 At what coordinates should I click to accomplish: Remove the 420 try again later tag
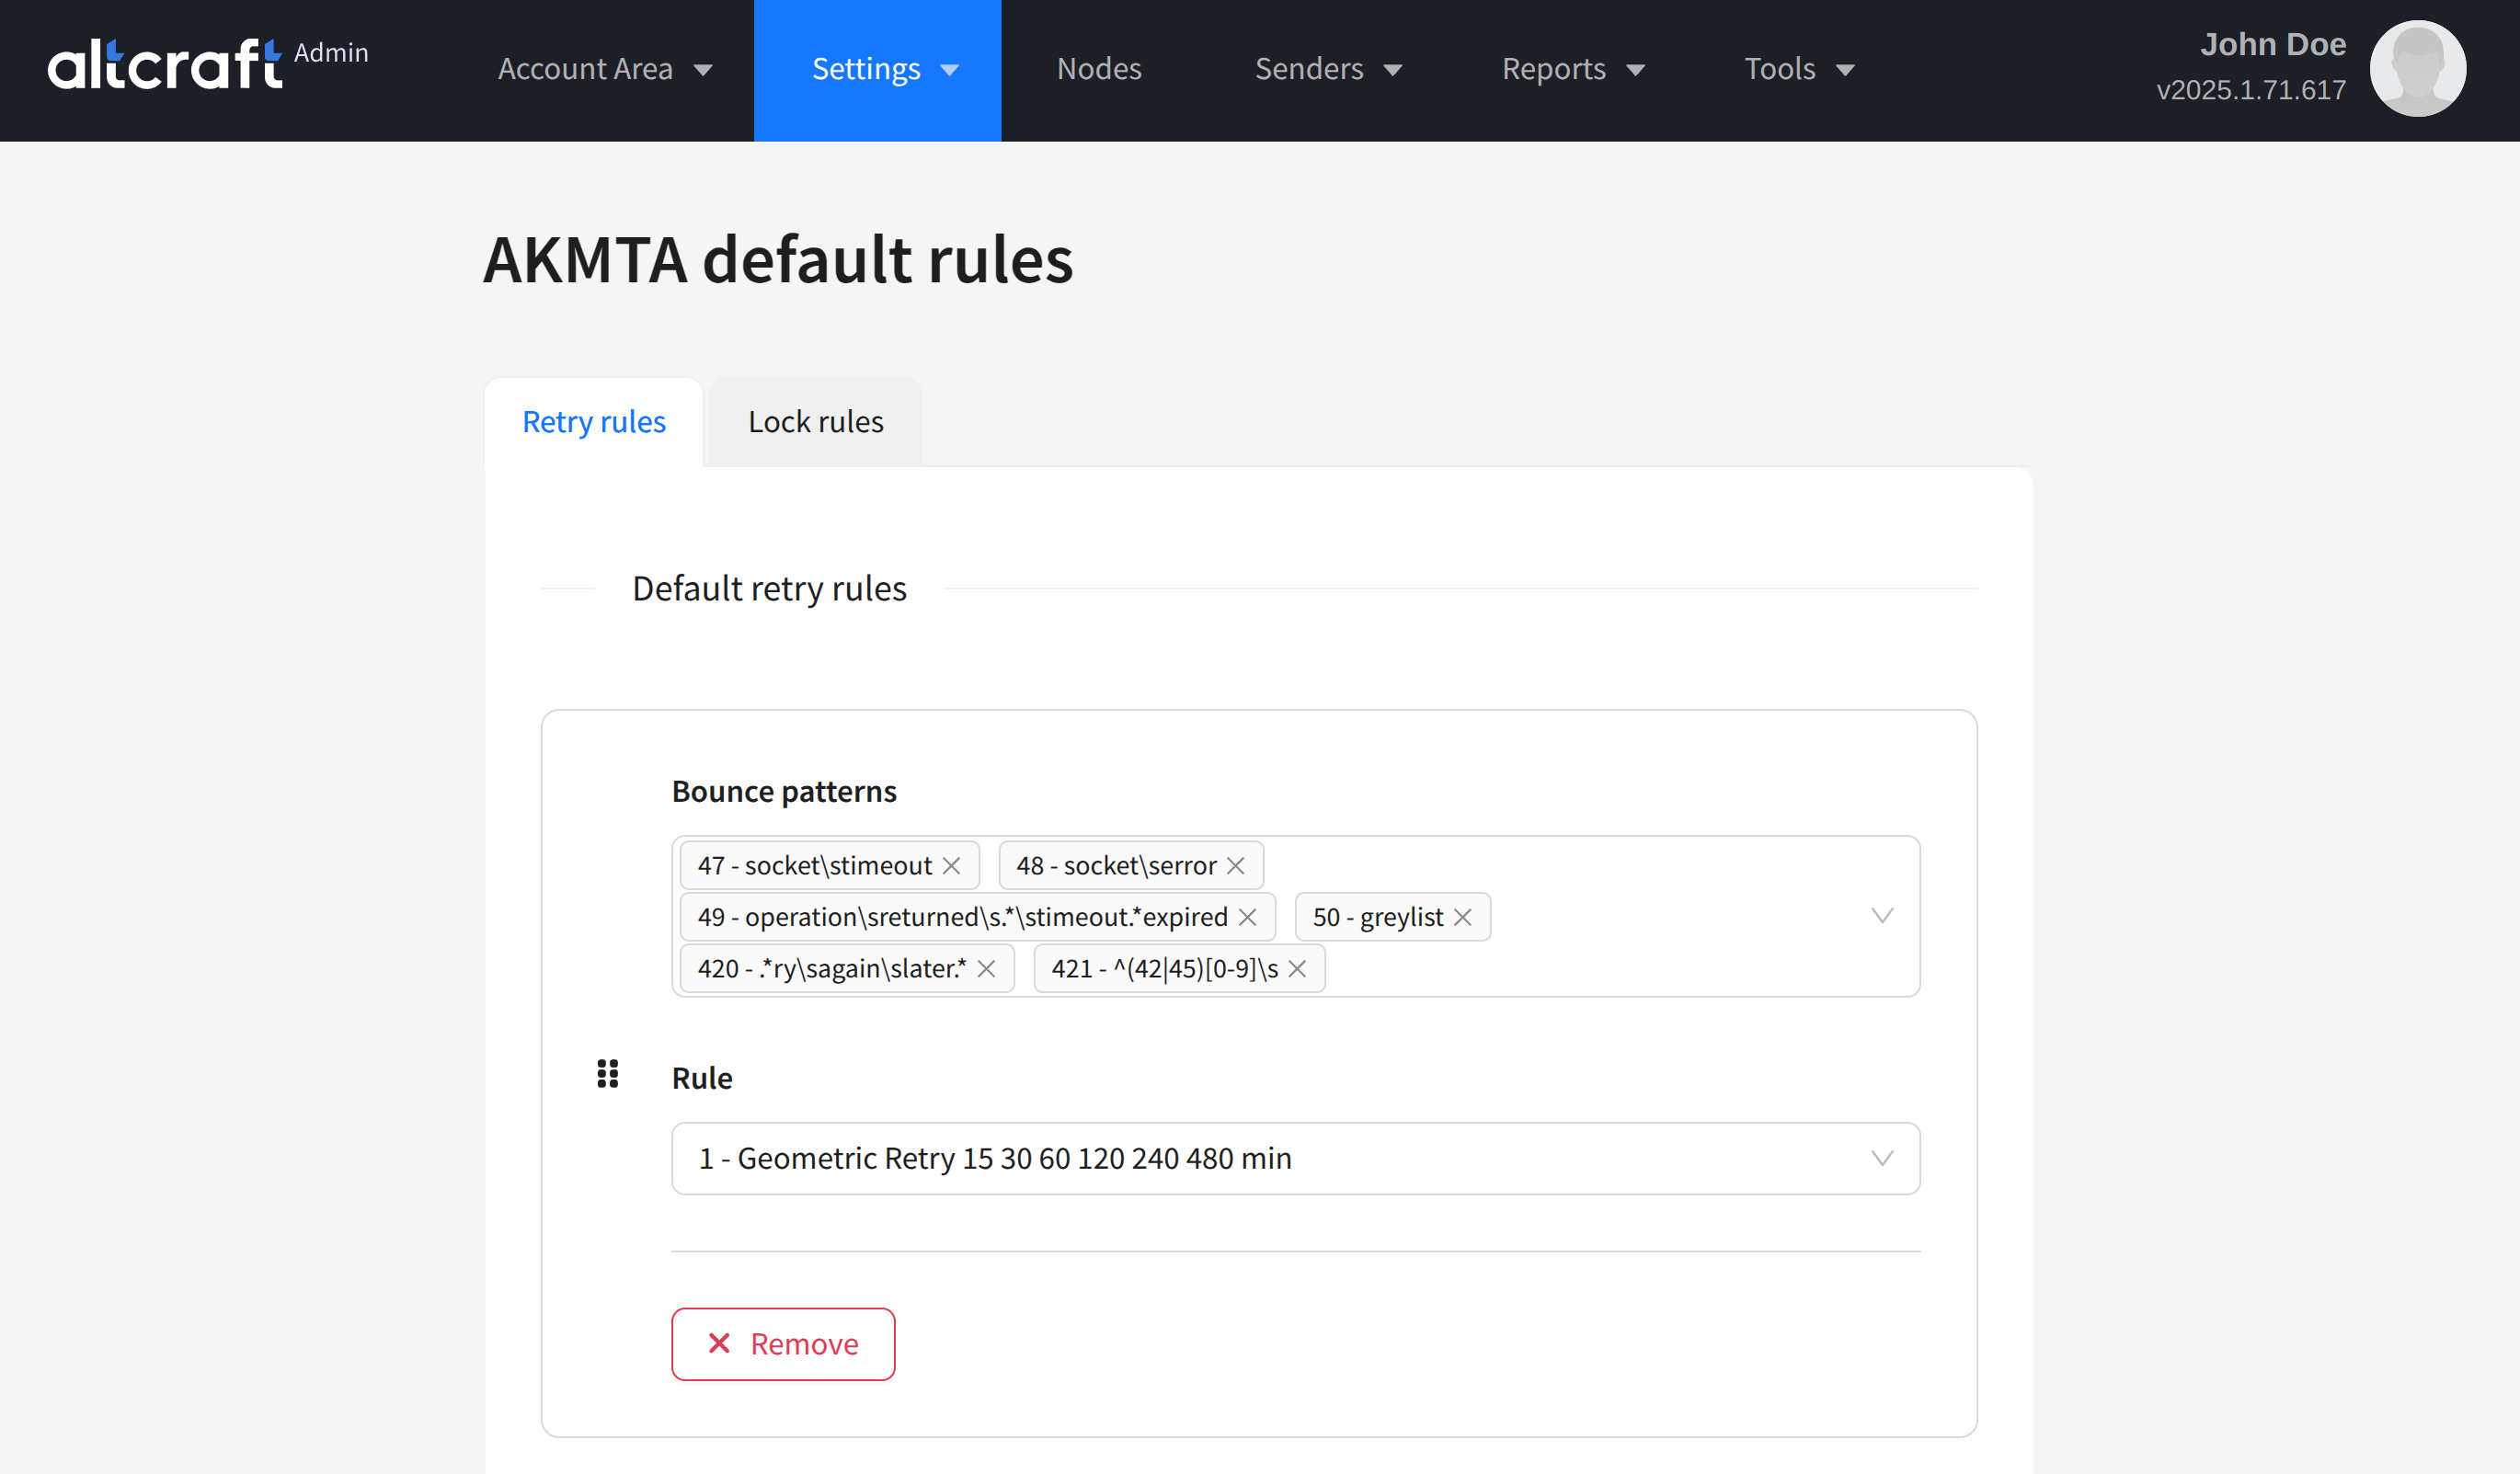(986, 969)
